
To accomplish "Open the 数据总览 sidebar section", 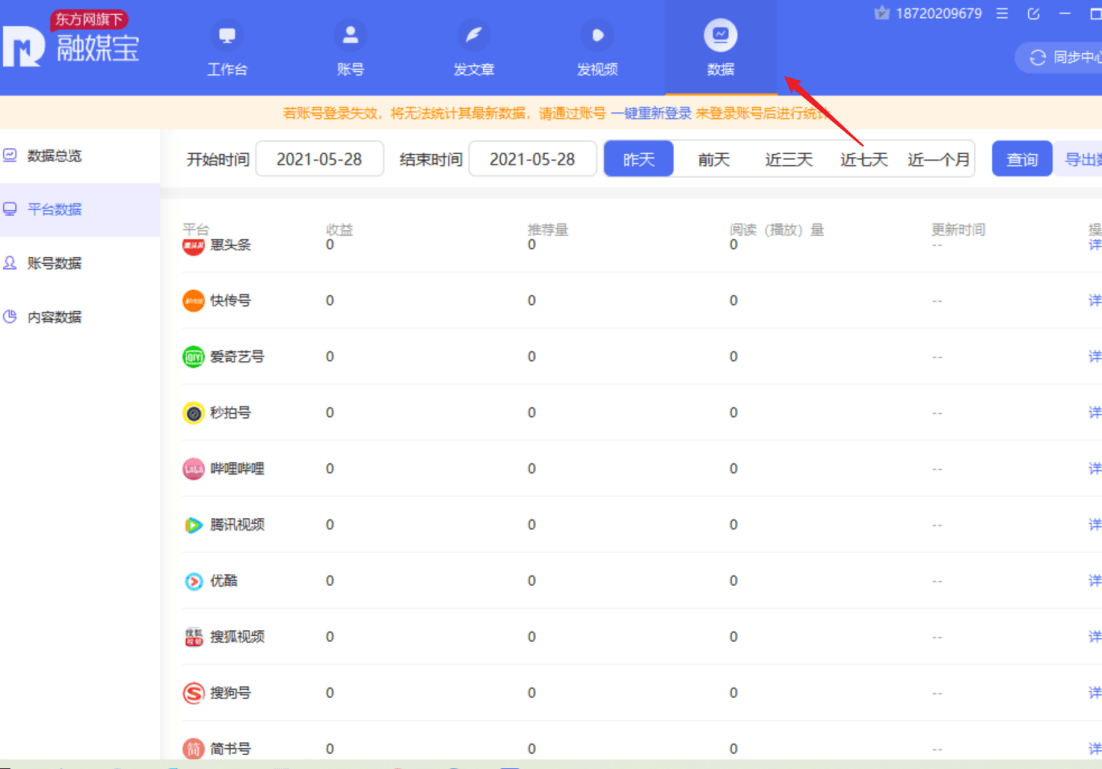I will coord(80,156).
